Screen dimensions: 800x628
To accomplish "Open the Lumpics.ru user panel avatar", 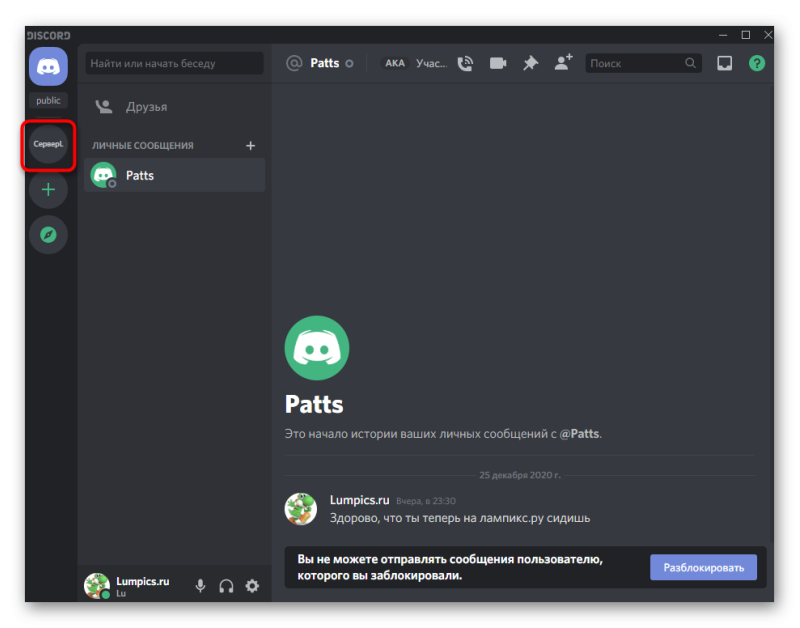I will [x=97, y=586].
